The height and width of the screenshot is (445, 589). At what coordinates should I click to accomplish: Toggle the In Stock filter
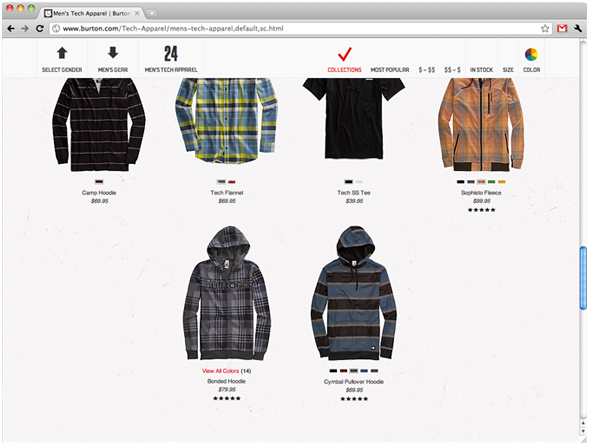click(x=481, y=70)
